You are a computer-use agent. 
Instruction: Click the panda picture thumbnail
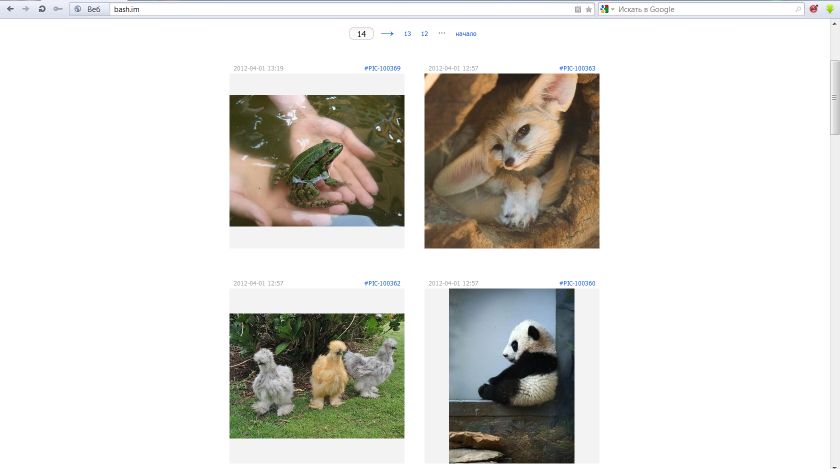point(511,375)
